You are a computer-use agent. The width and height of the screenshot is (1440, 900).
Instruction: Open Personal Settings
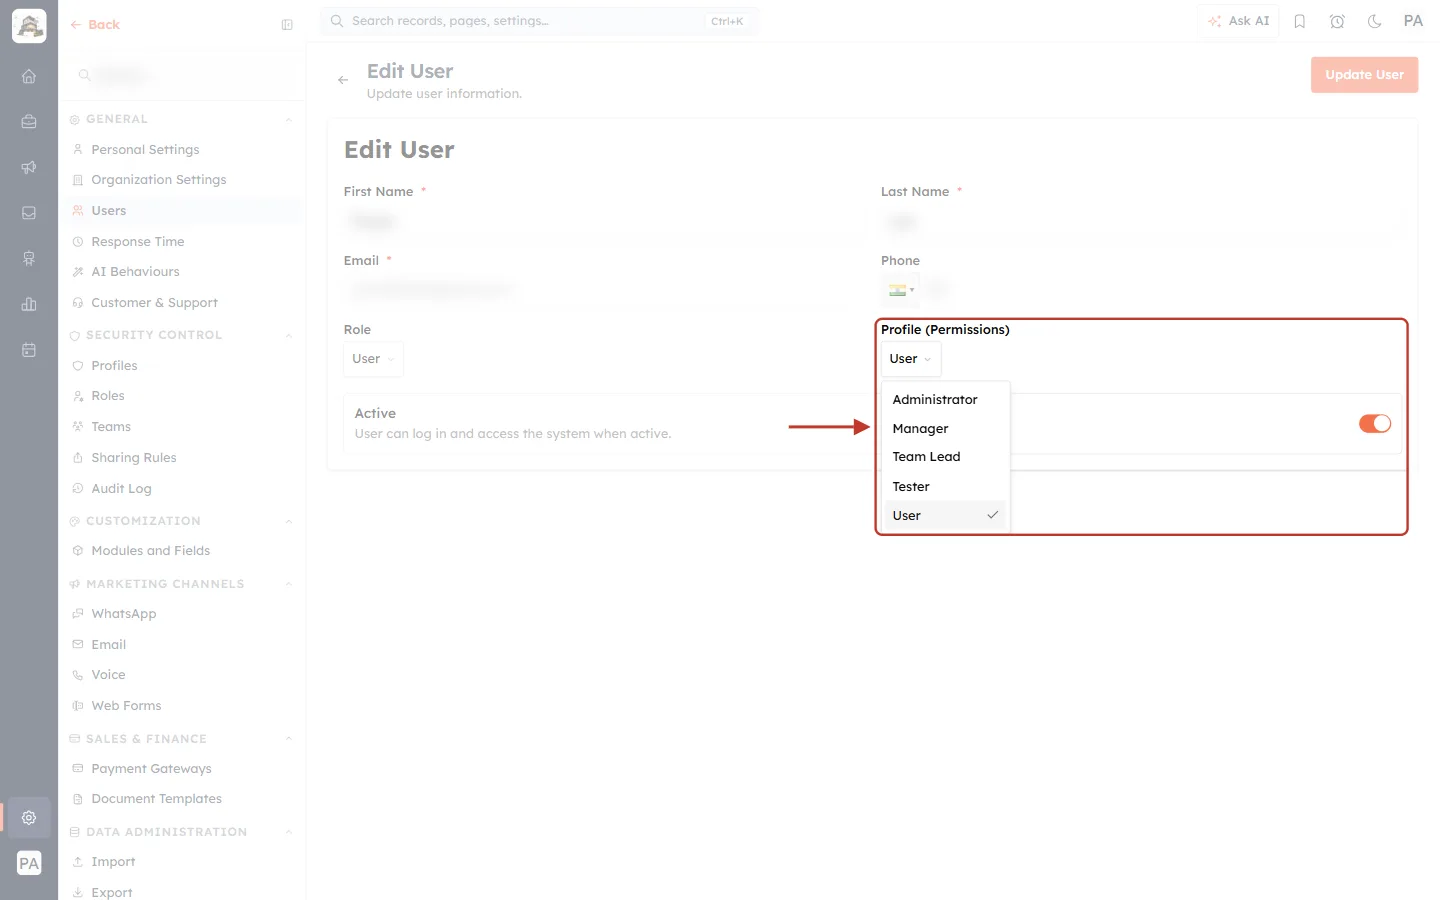145,150
